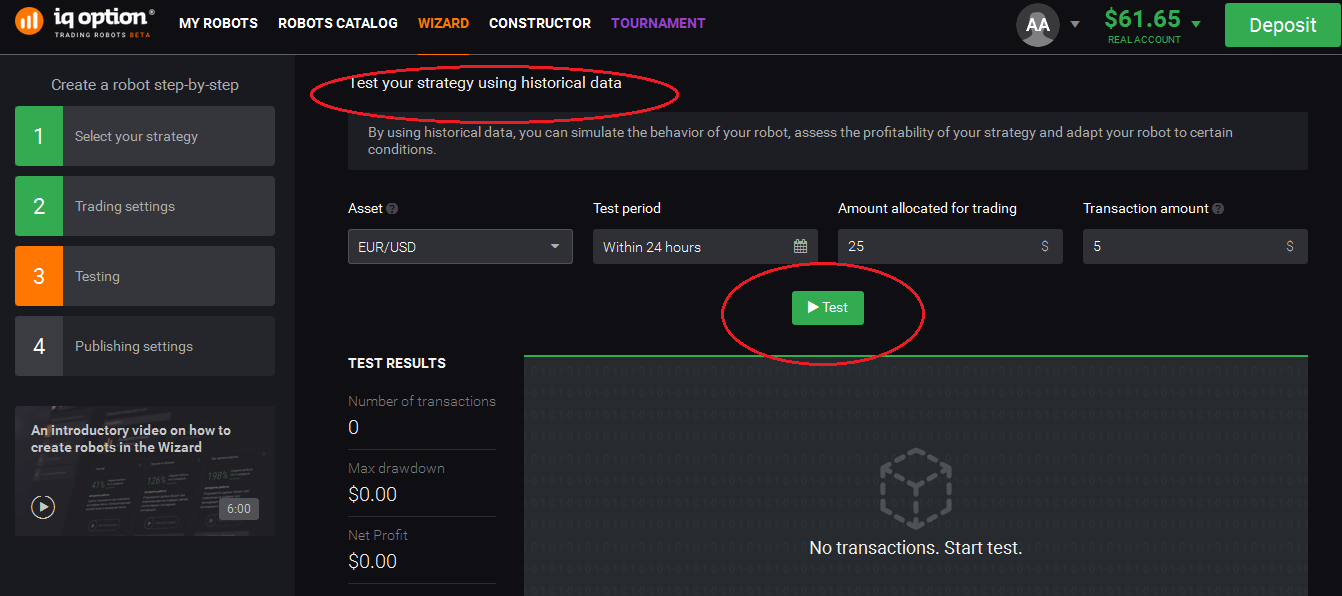This screenshot has width=1342, height=596.
Task: Open the Robots Catalog tab
Action: point(338,23)
